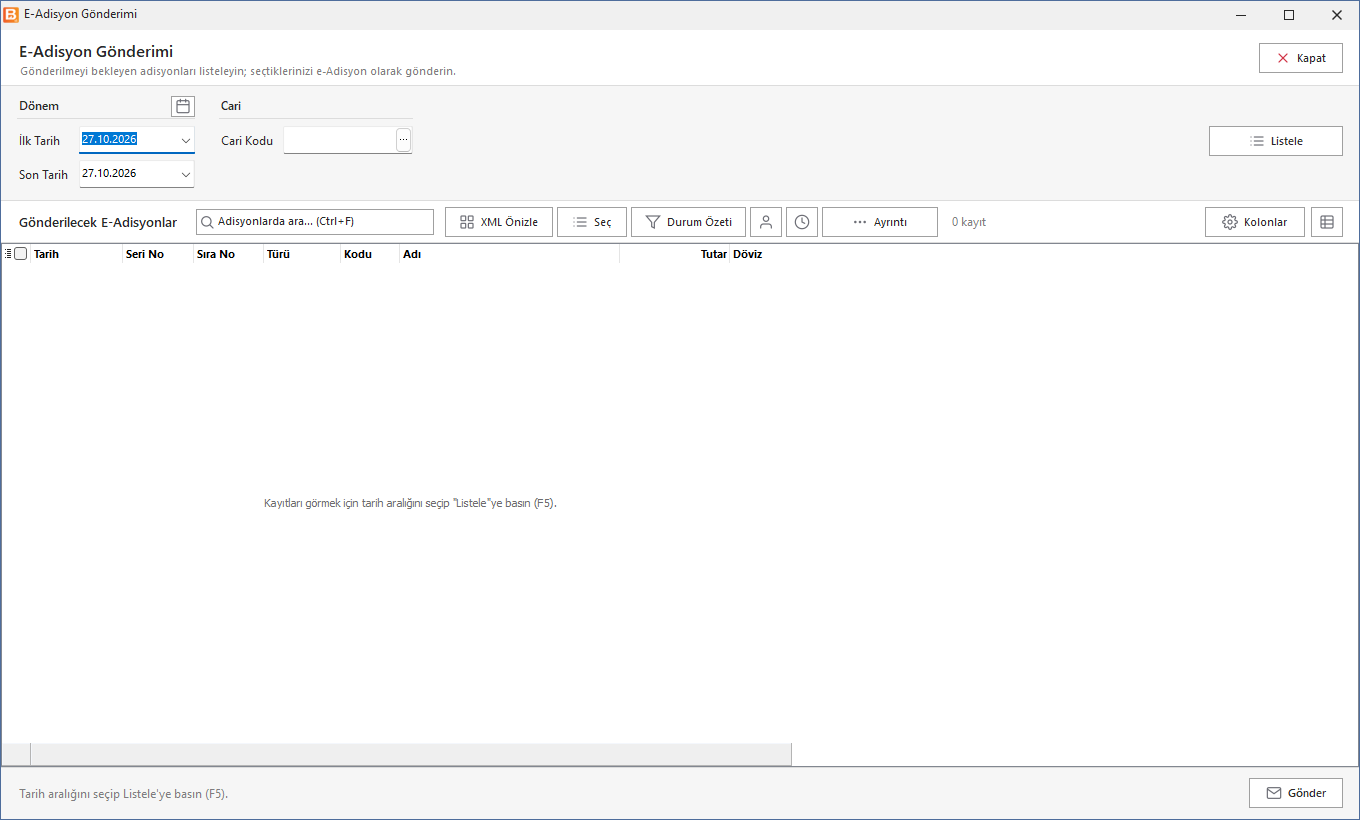
Task: Click the person icon in the toolbar
Action: click(x=766, y=222)
